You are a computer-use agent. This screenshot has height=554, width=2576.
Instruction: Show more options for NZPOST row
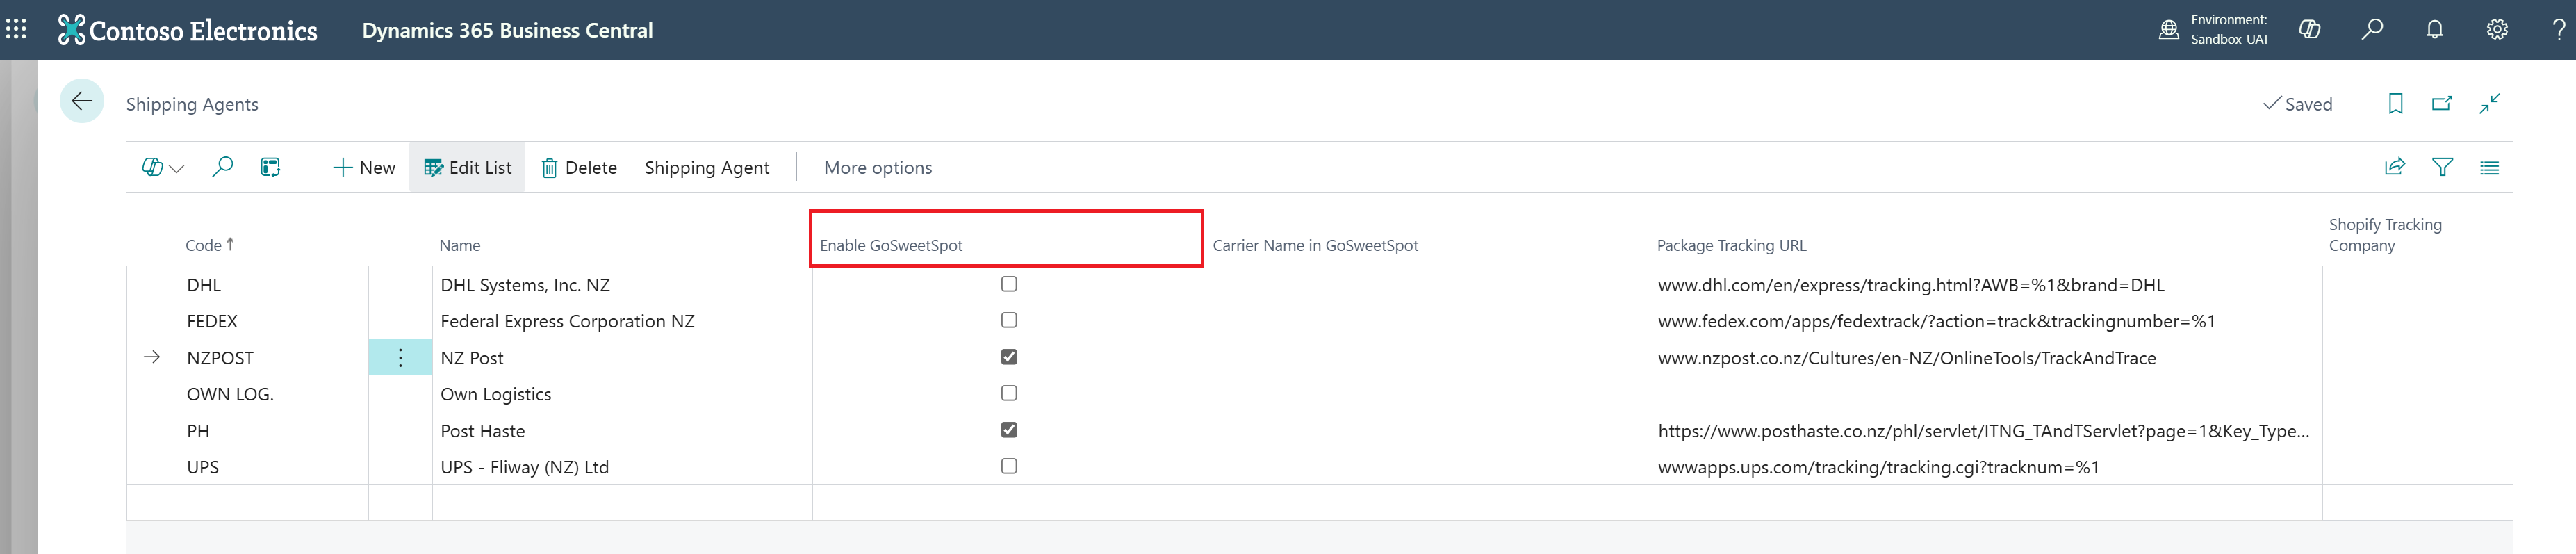(400, 357)
